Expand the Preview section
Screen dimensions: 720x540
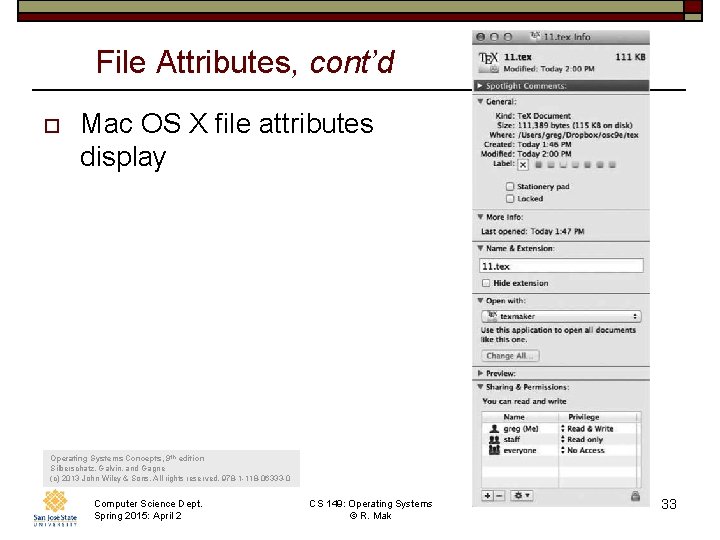point(480,373)
